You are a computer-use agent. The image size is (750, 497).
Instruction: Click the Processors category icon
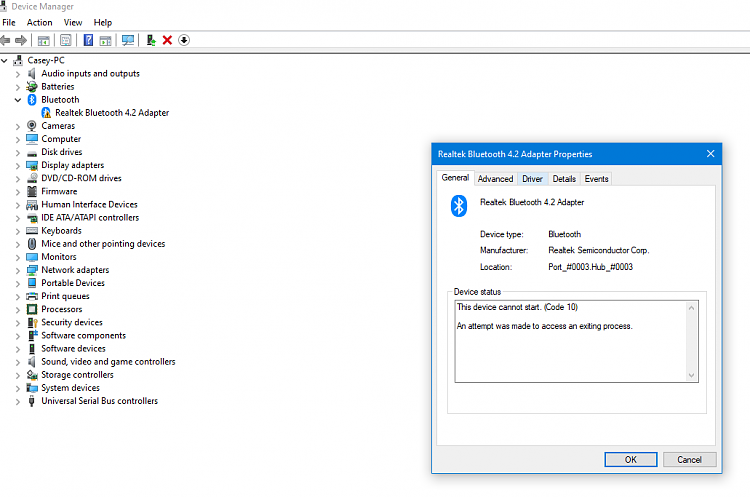32,309
